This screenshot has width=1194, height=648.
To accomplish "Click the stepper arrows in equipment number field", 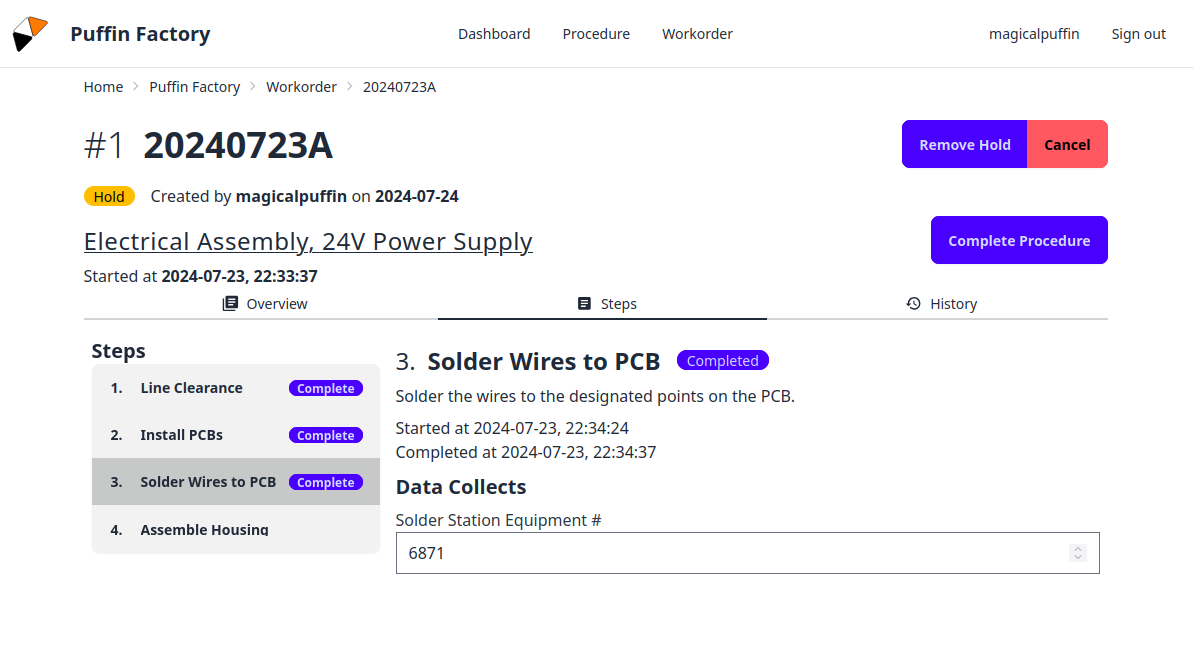I will click(x=1077, y=553).
